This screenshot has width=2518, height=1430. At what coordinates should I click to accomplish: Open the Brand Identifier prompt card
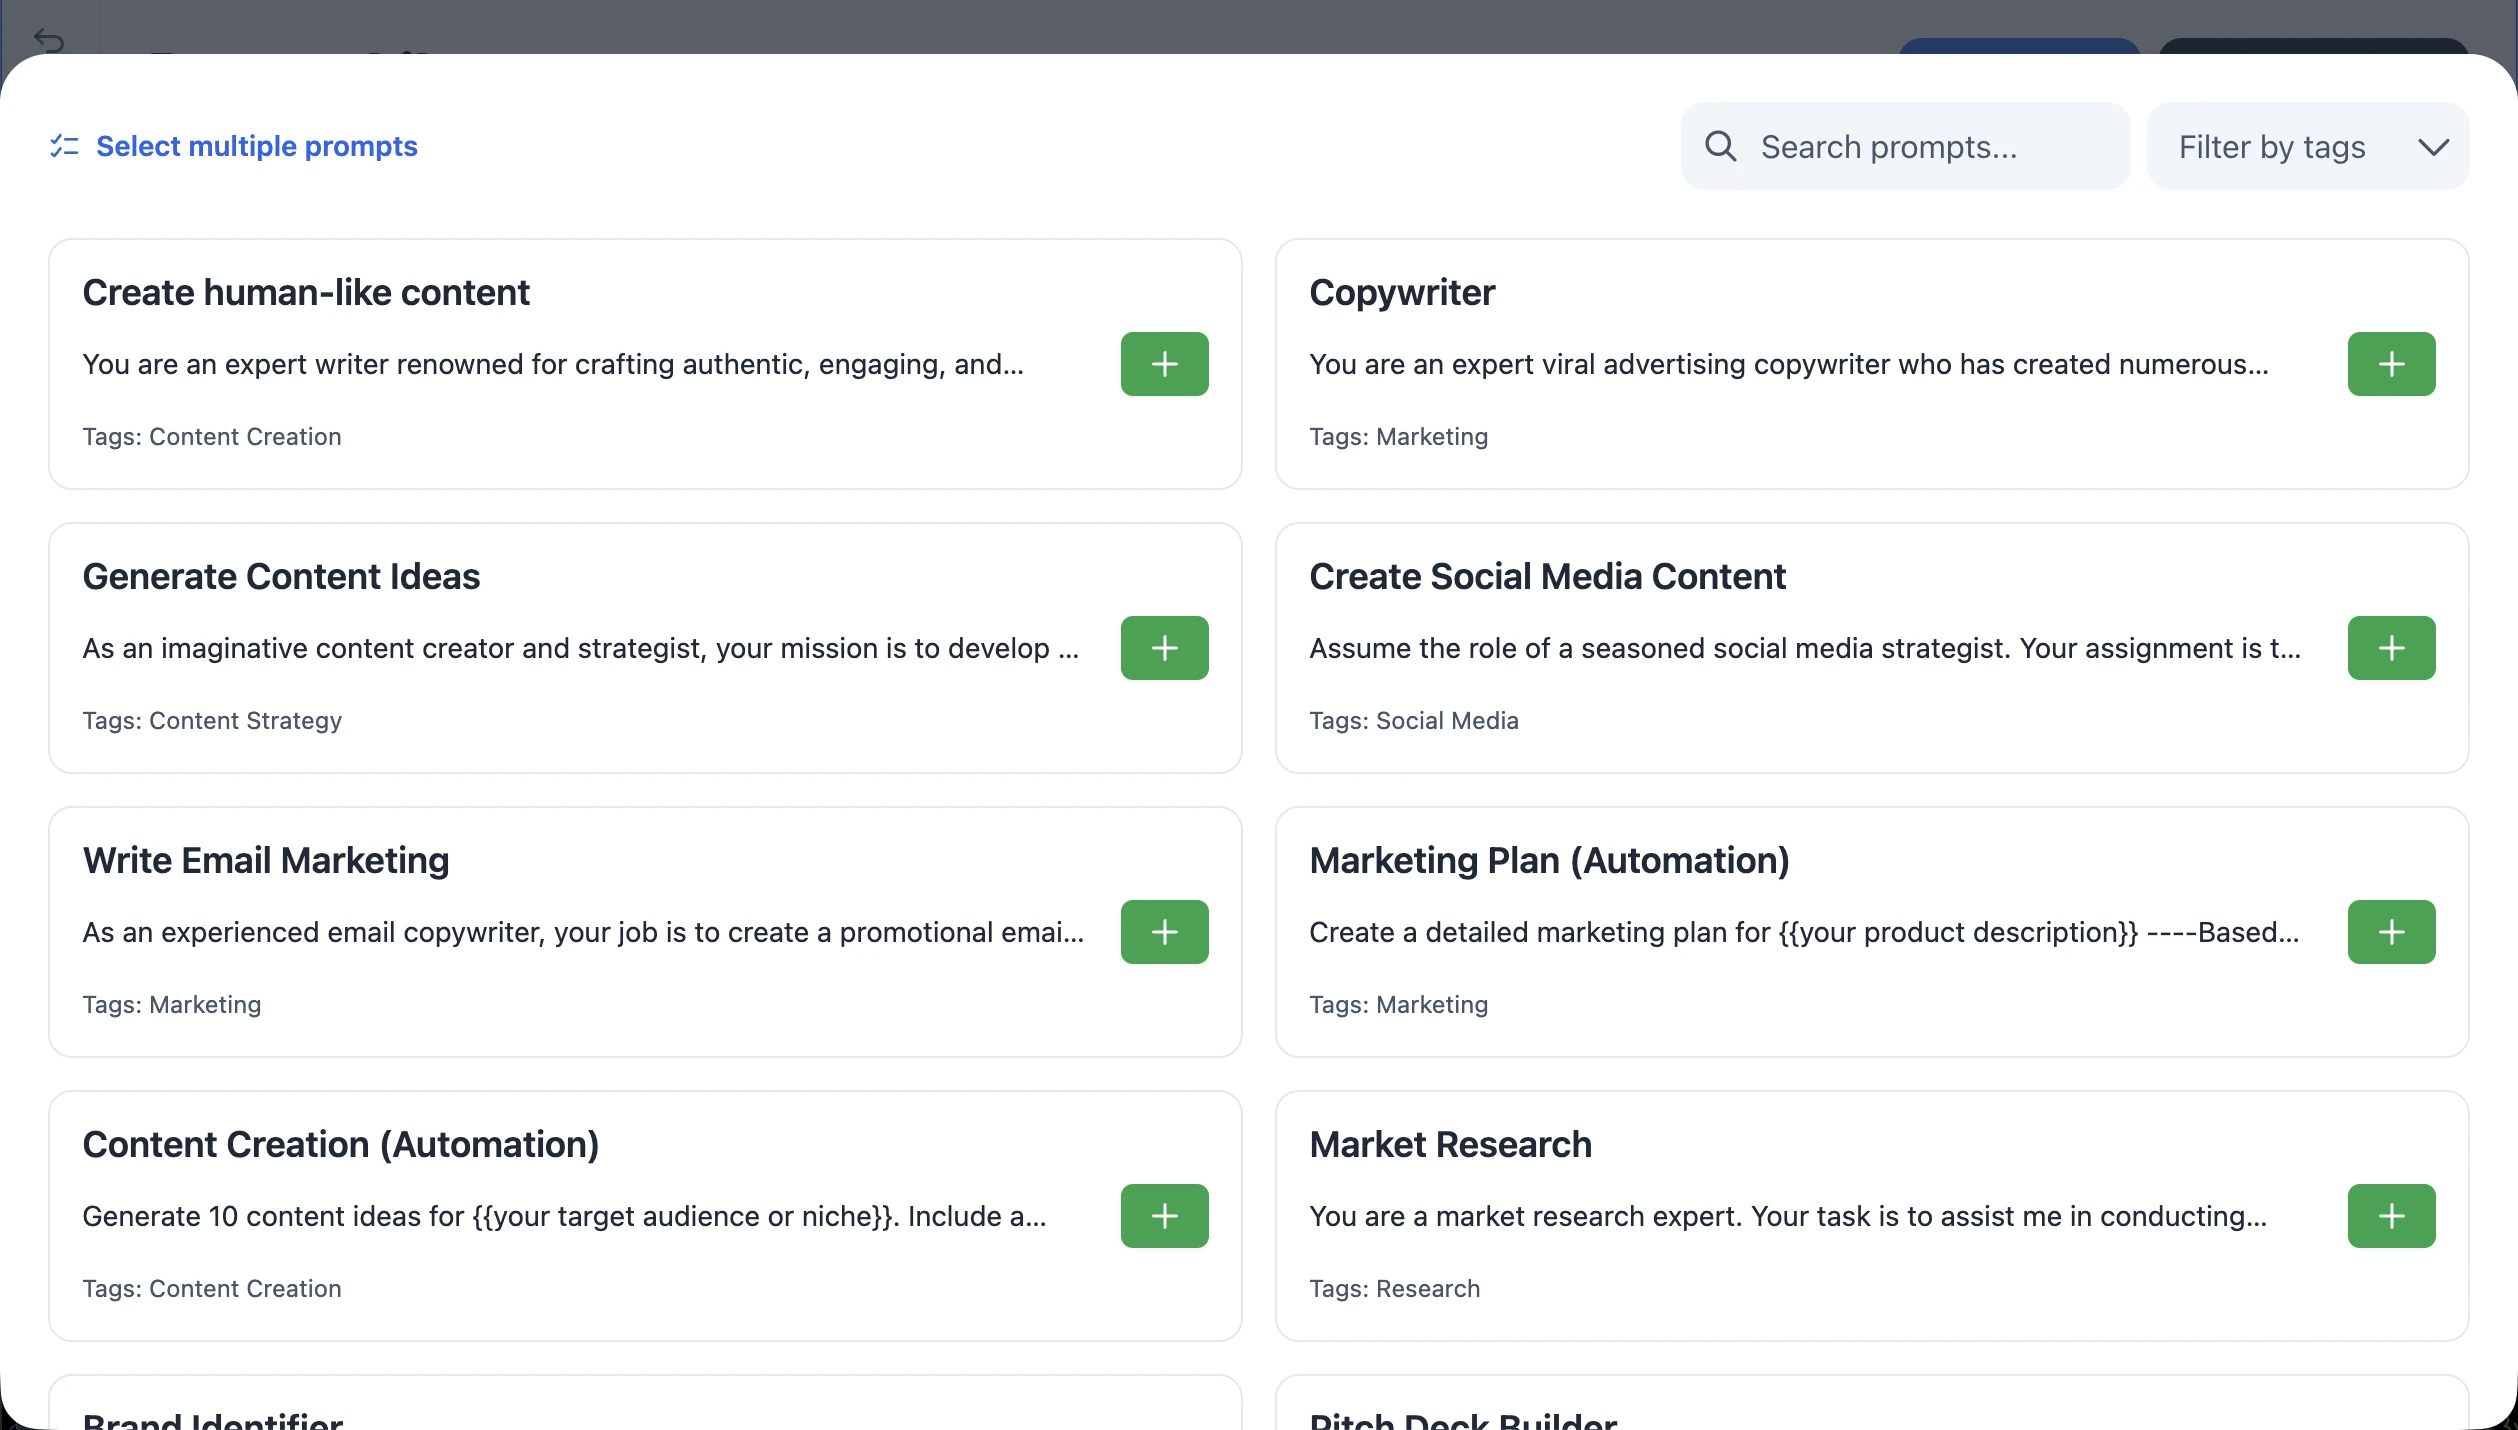(x=645, y=1402)
